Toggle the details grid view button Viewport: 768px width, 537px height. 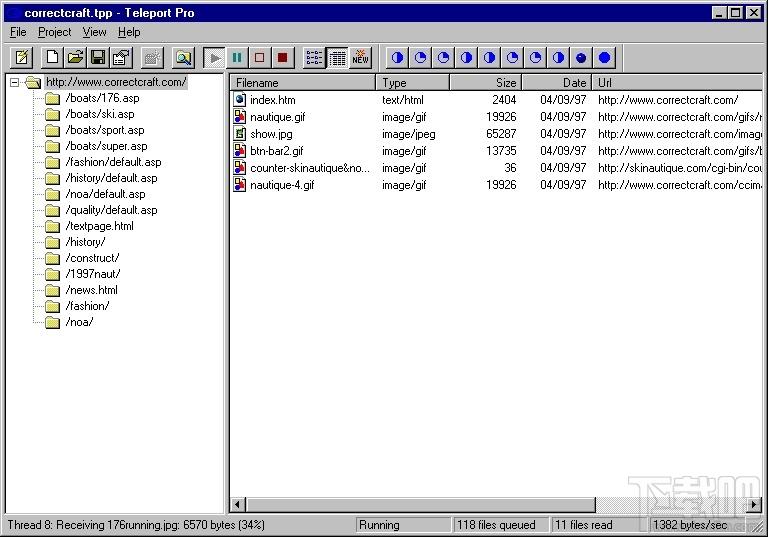pyautogui.click(x=337, y=58)
